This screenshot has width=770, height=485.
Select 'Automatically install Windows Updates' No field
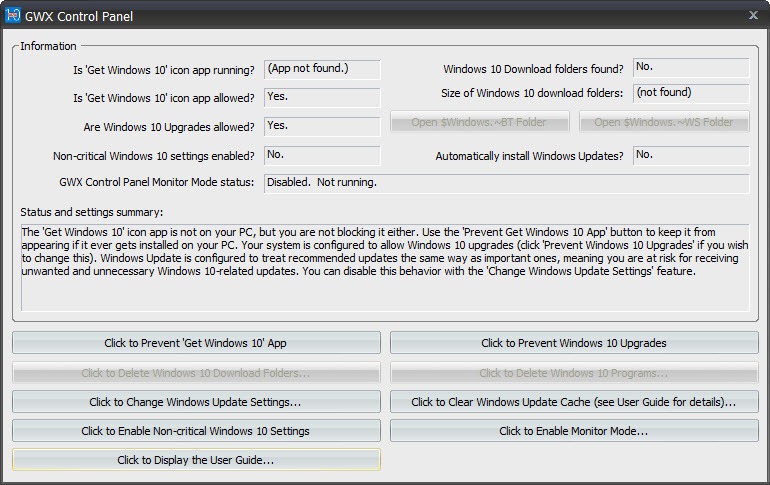coord(691,155)
